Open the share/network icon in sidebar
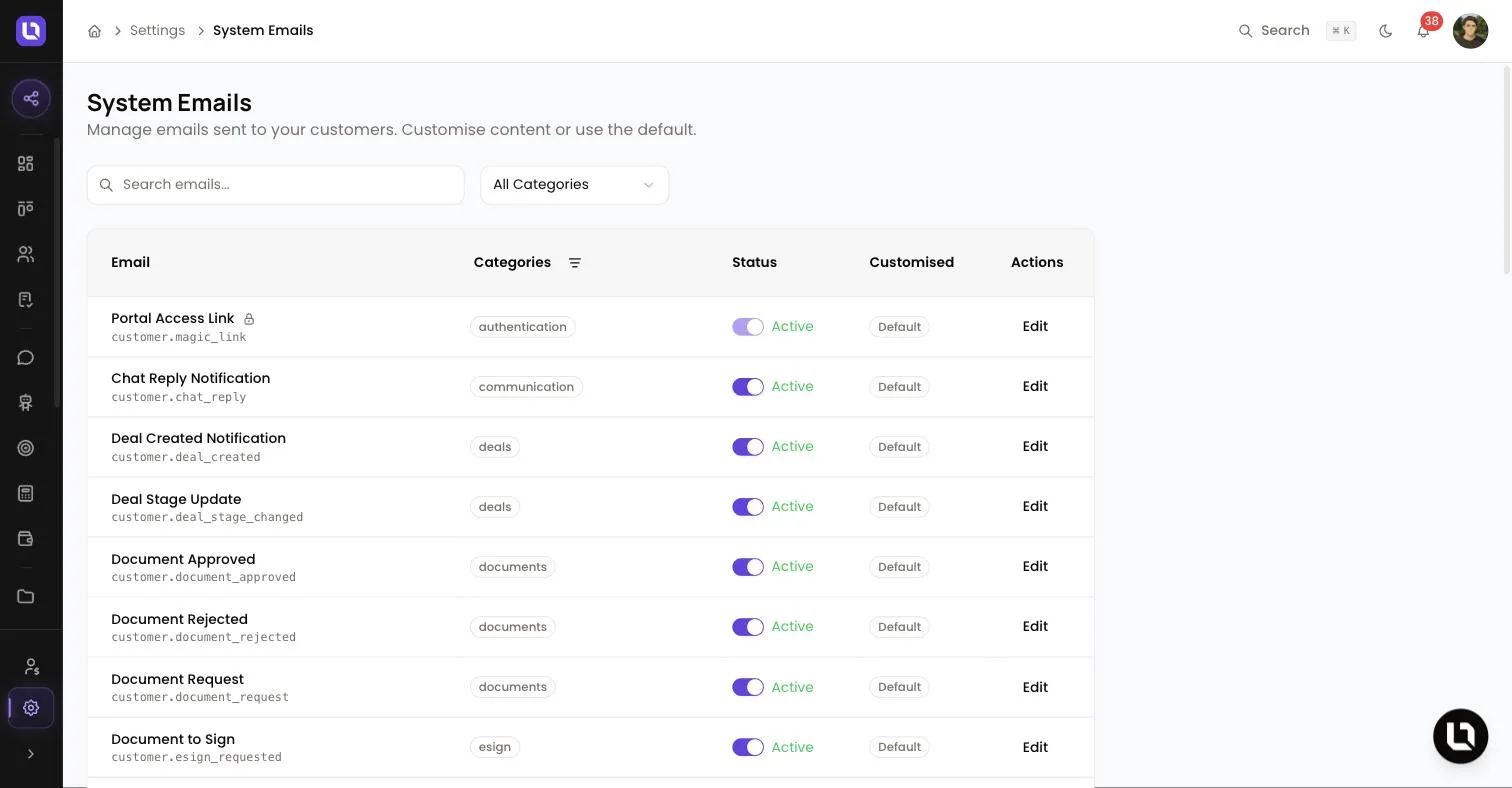This screenshot has height=788, width=1512. point(31,98)
